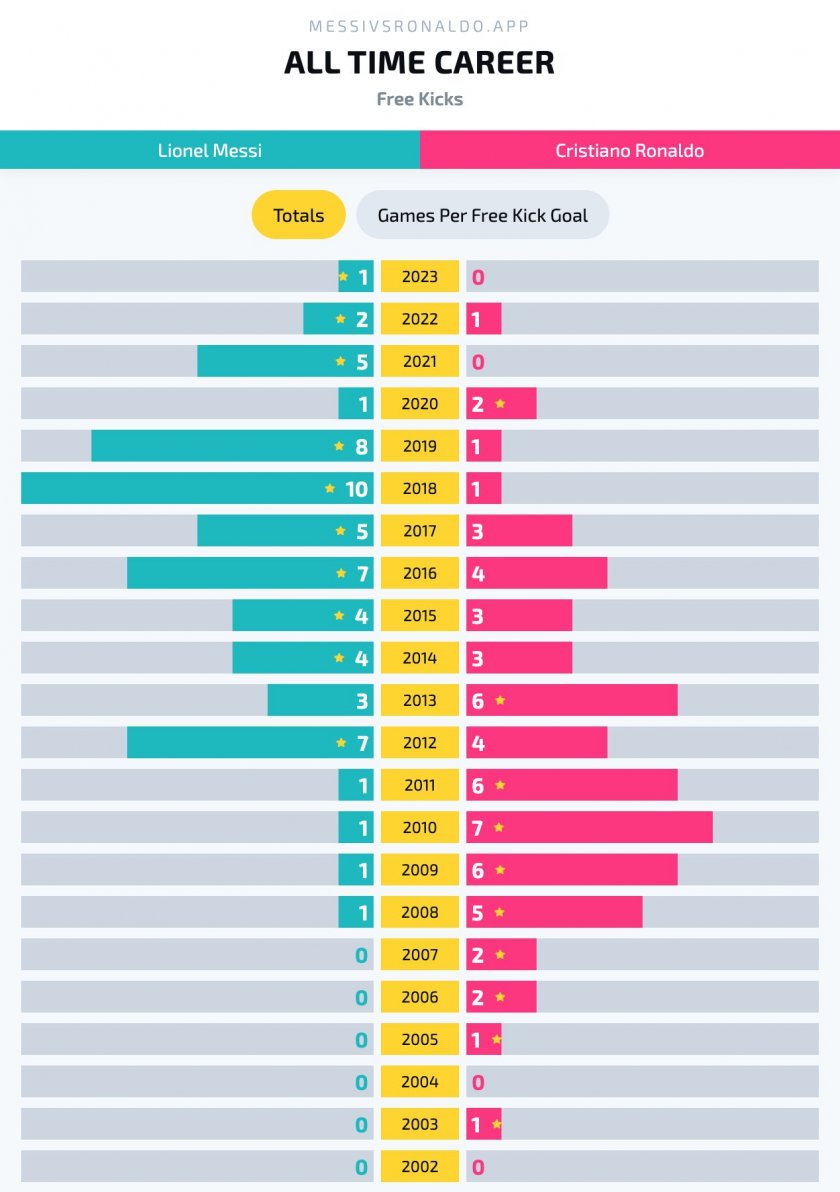Image resolution: width=840 pixels, height=1192 pixels.
Task: Click the star beside Ronaldo's 2020 total
Action: coord(500,404)
